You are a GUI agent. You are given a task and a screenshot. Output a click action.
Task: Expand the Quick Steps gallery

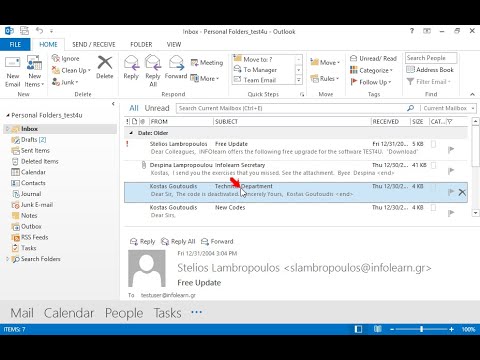click(299, 80)
